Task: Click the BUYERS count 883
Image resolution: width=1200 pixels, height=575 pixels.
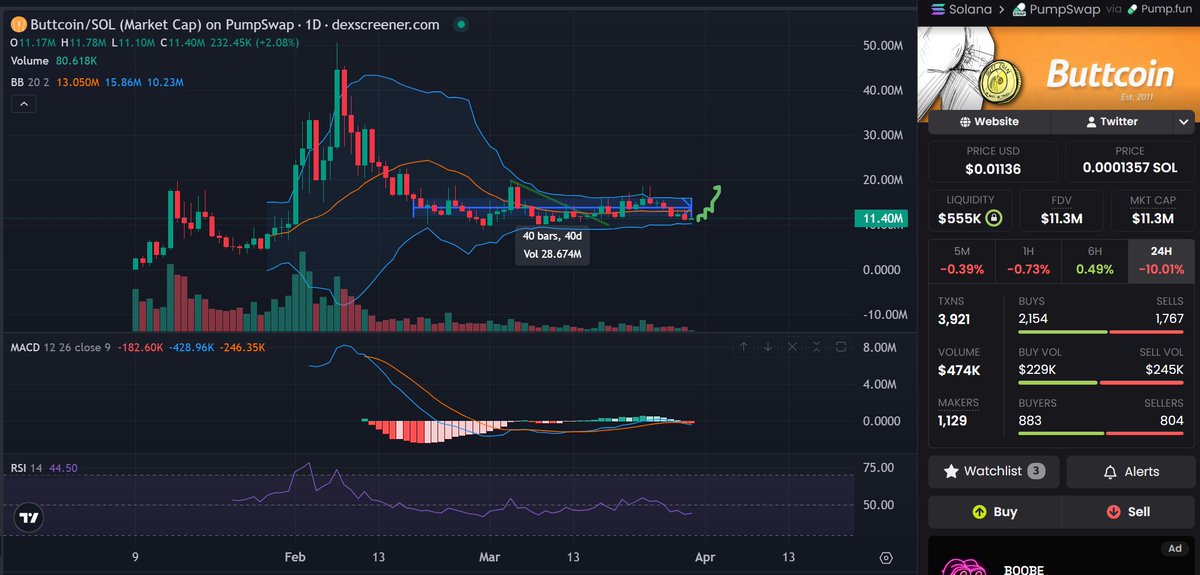Action: pyautogui.click(x=1030, y=420)
